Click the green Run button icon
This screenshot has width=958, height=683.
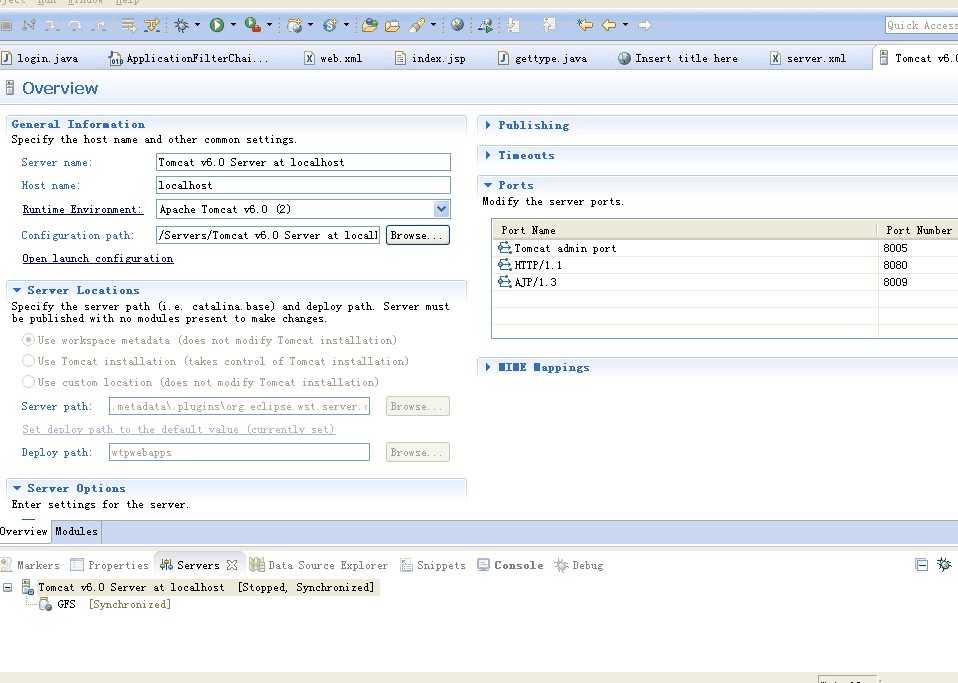pos(216,25)
